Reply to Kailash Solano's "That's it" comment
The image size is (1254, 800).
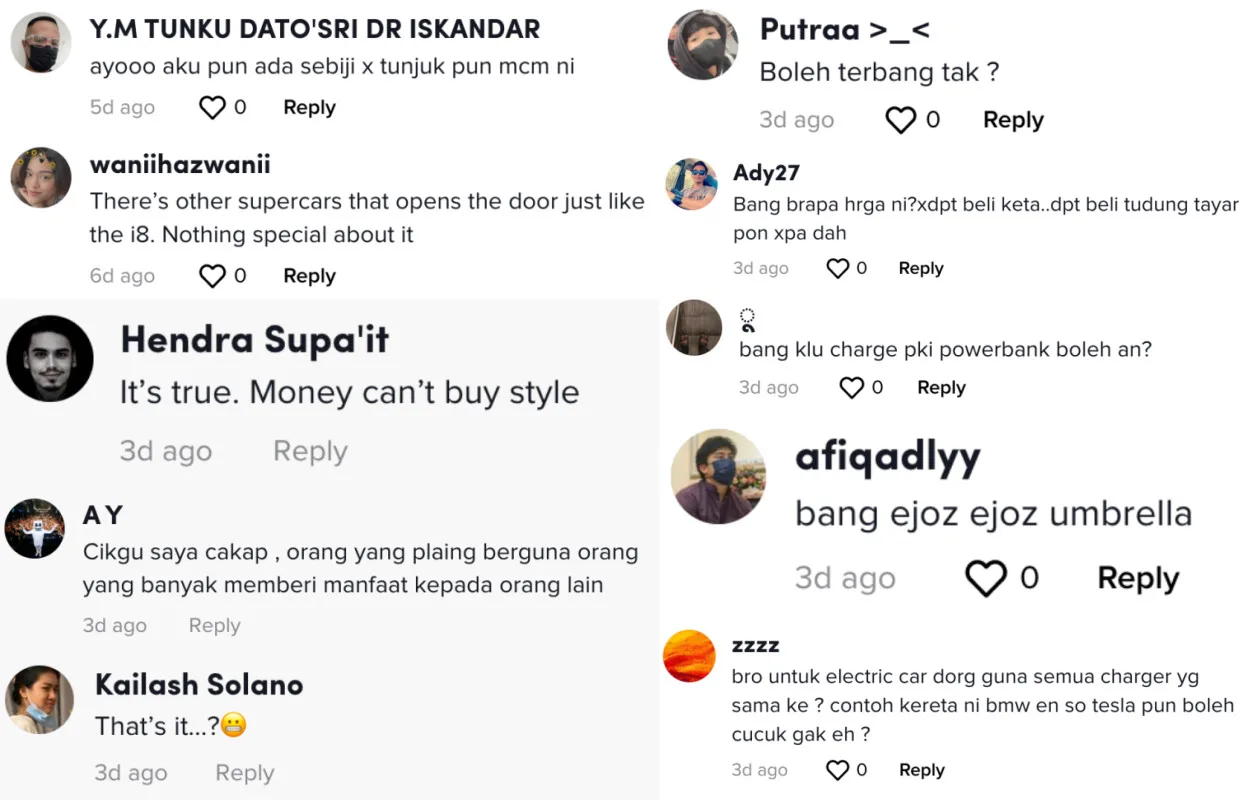245,773
